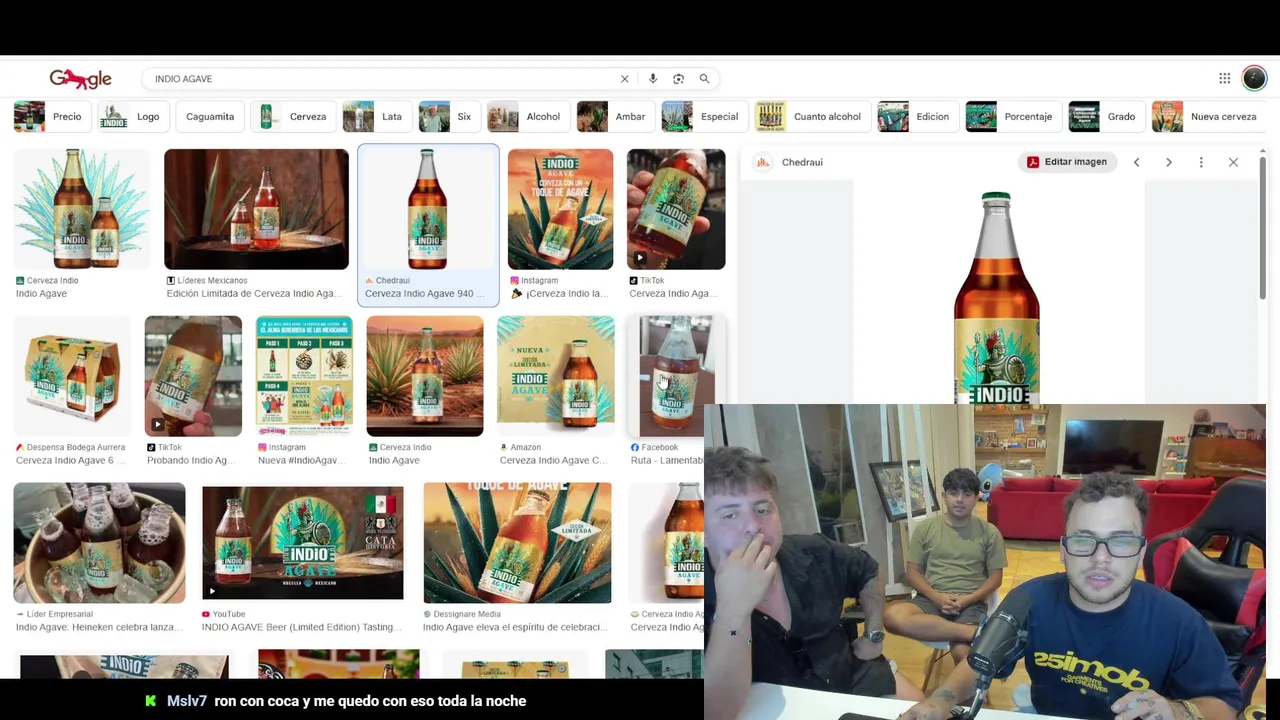Start voice search with the microphone icon
The height and width of the screenshot is (720, 1280).
click(x=653, y=79)
